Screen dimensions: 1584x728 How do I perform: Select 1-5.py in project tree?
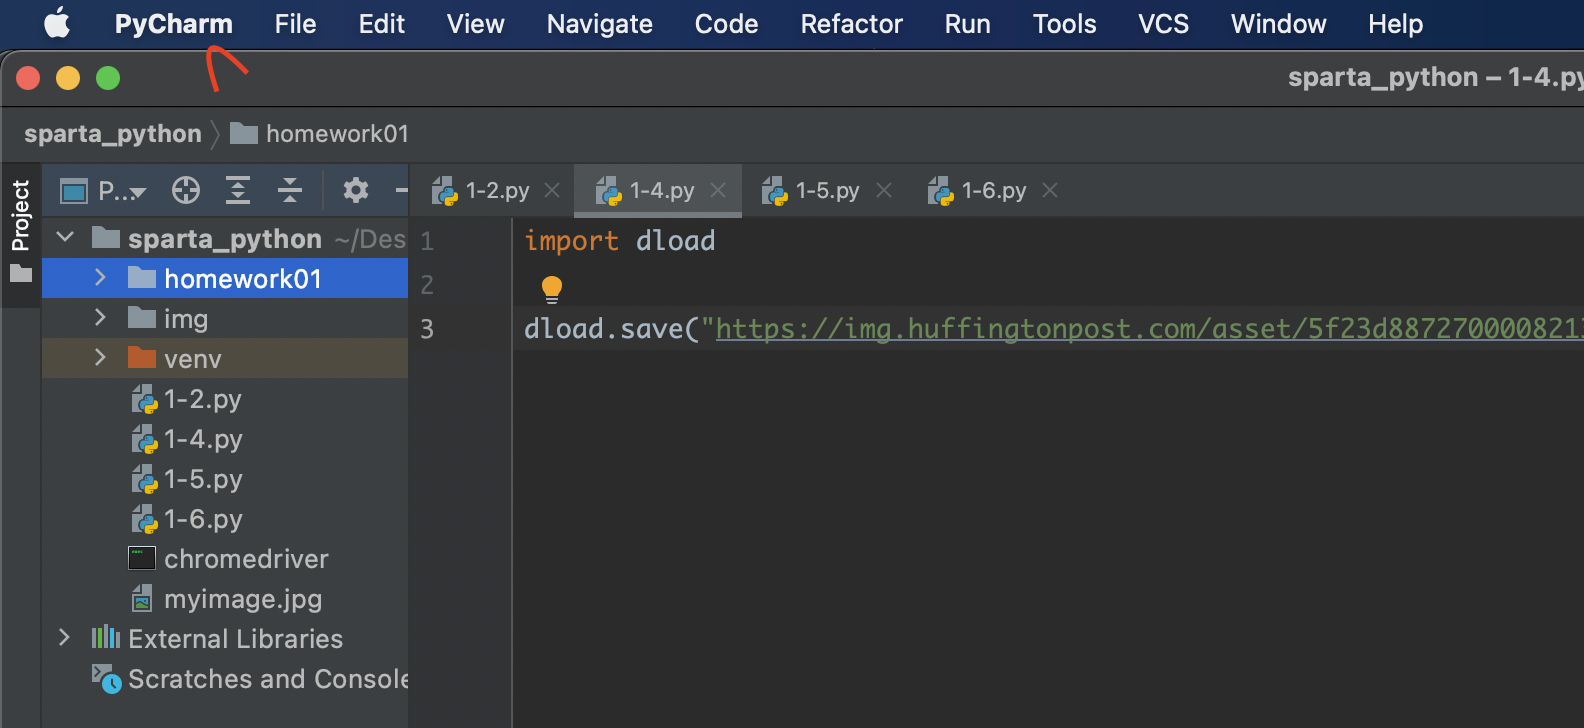coord(225,478)
